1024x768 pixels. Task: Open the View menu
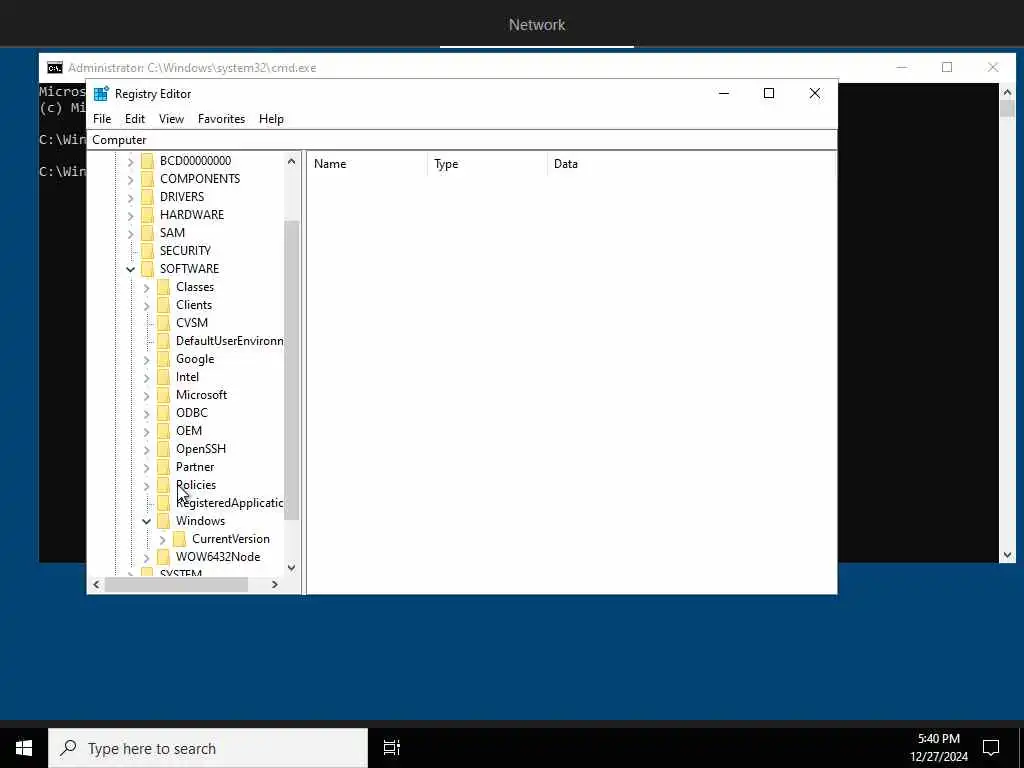171,119
